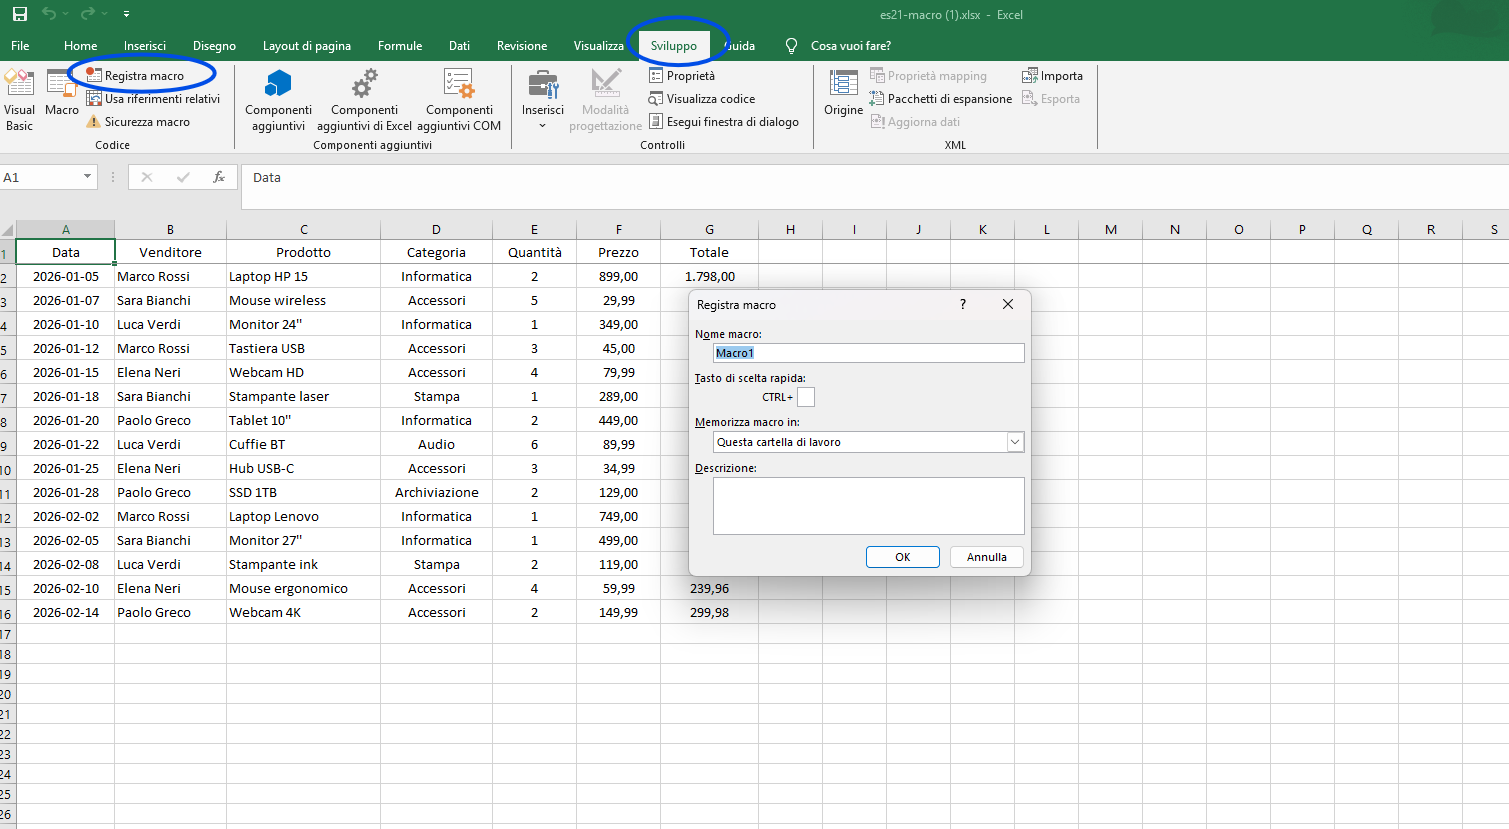Image resolution: width=1509 pixels, height=829 pixels.
Task: Open Sicurezza macro settings
Action: (x=138, y=122)
